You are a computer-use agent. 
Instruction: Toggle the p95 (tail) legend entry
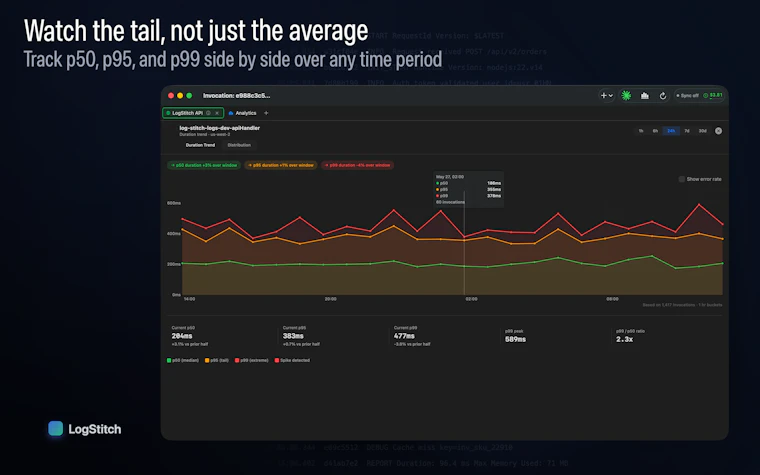(x=217, y=360)
